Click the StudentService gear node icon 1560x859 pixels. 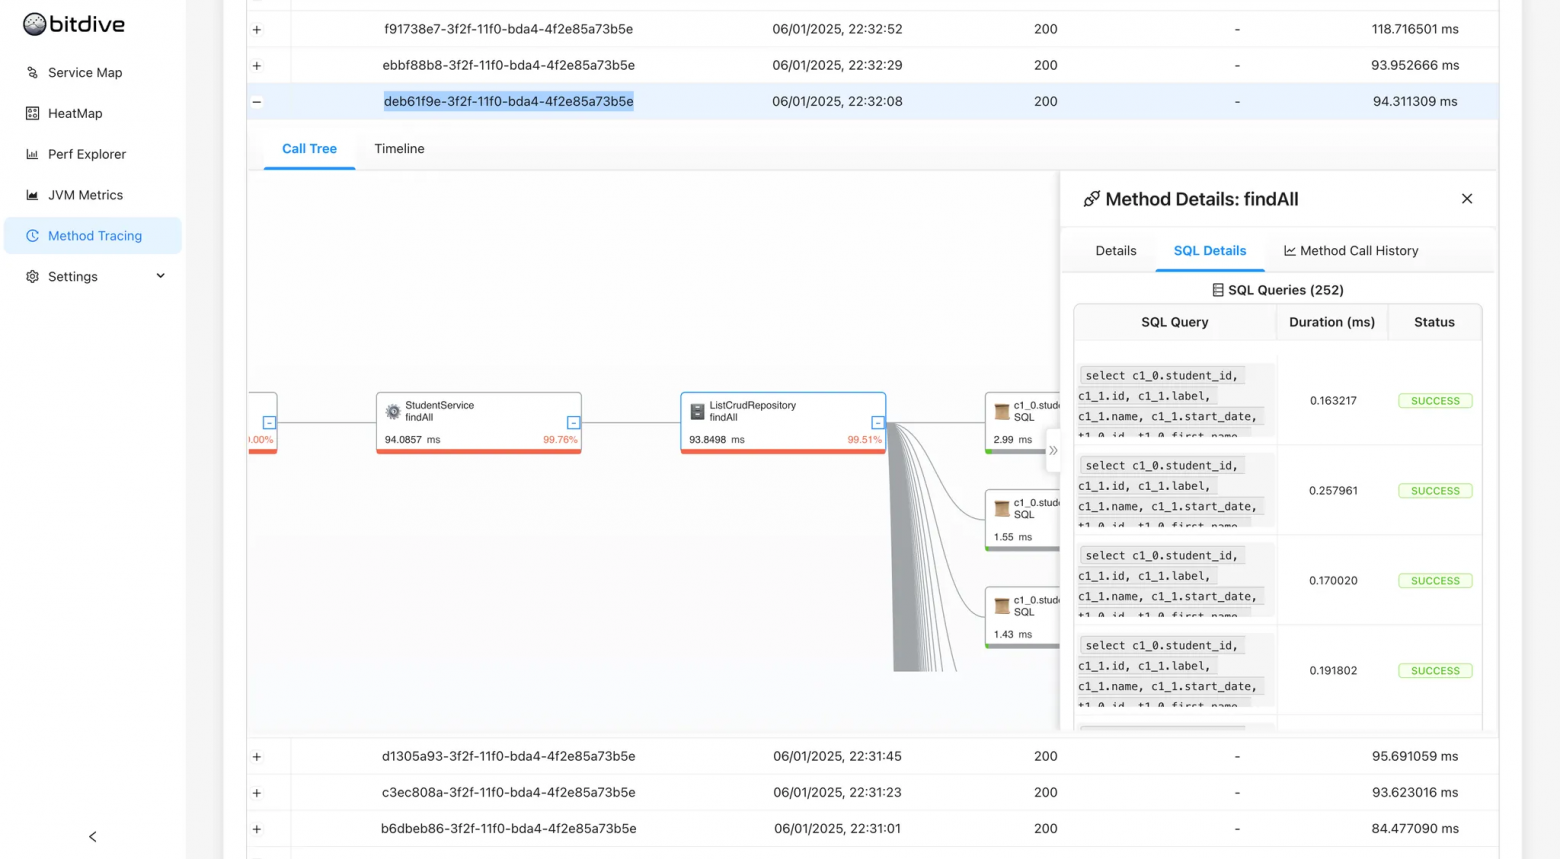pyautogui.click(x=393, y=412)
